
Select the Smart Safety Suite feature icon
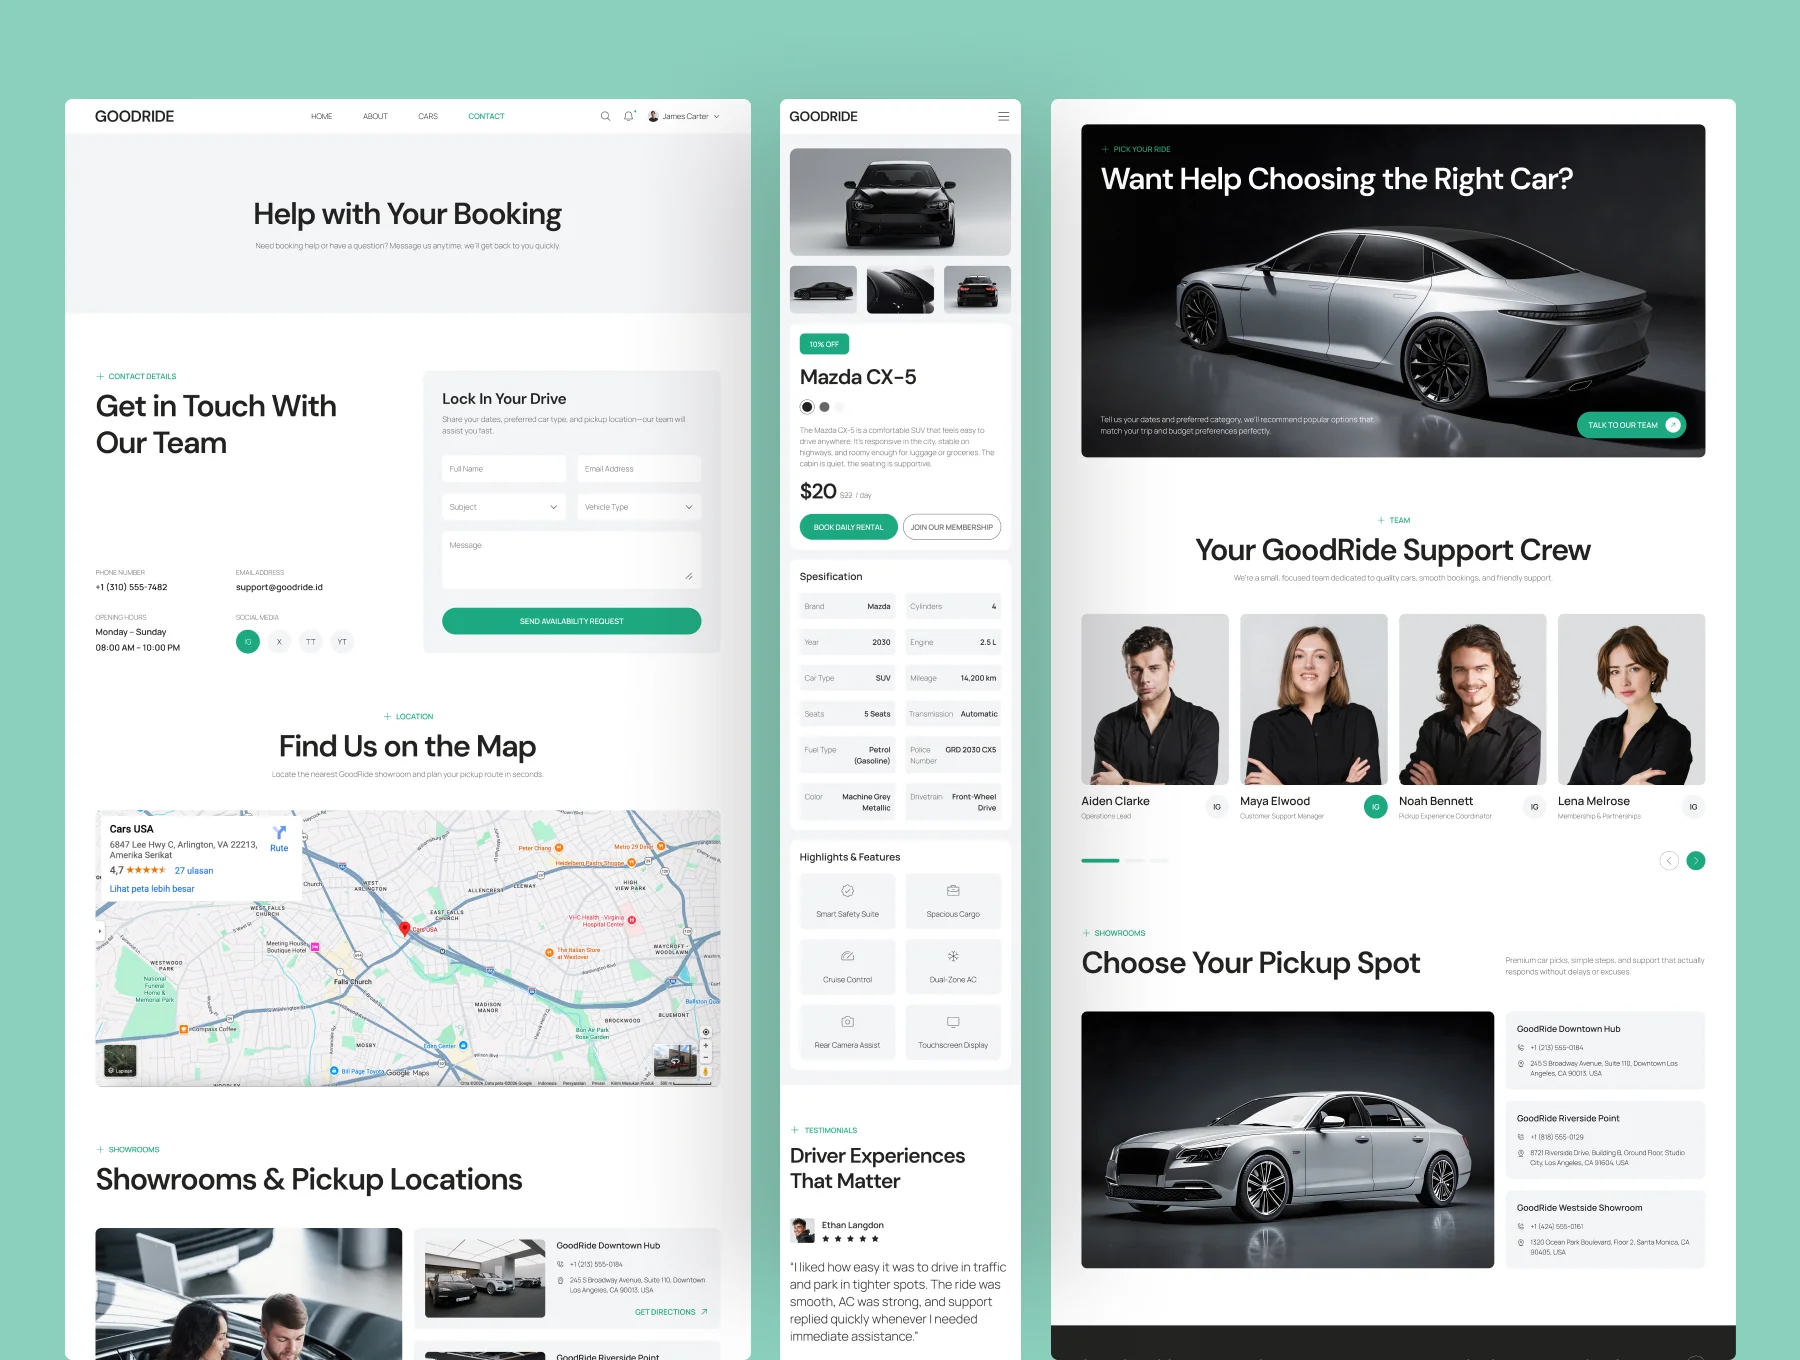point(847,891)
